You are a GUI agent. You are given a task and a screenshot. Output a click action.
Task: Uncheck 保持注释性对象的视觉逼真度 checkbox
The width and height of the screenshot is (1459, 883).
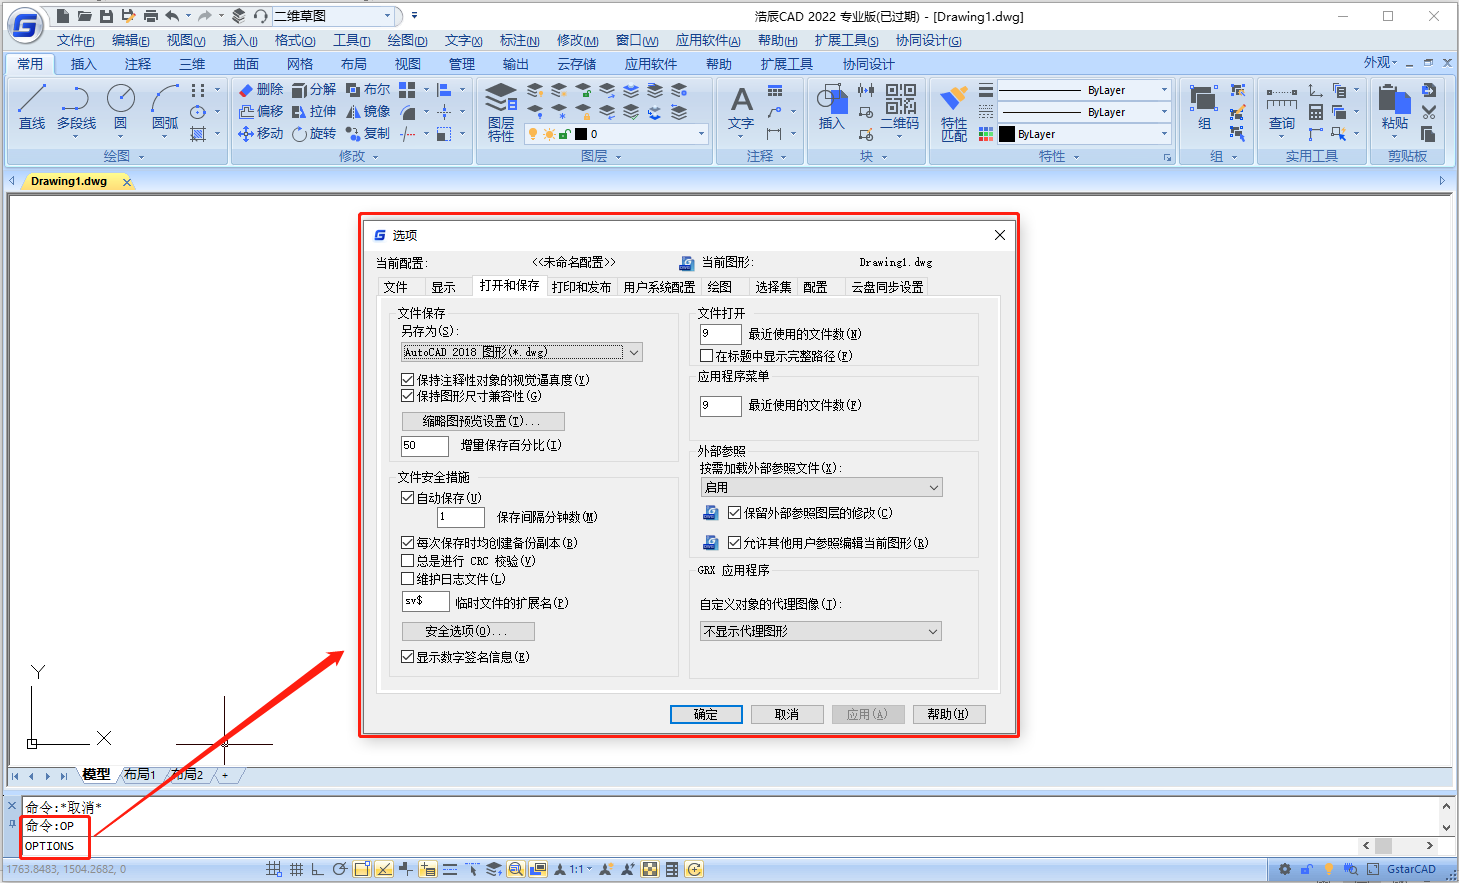coord(407,380)
